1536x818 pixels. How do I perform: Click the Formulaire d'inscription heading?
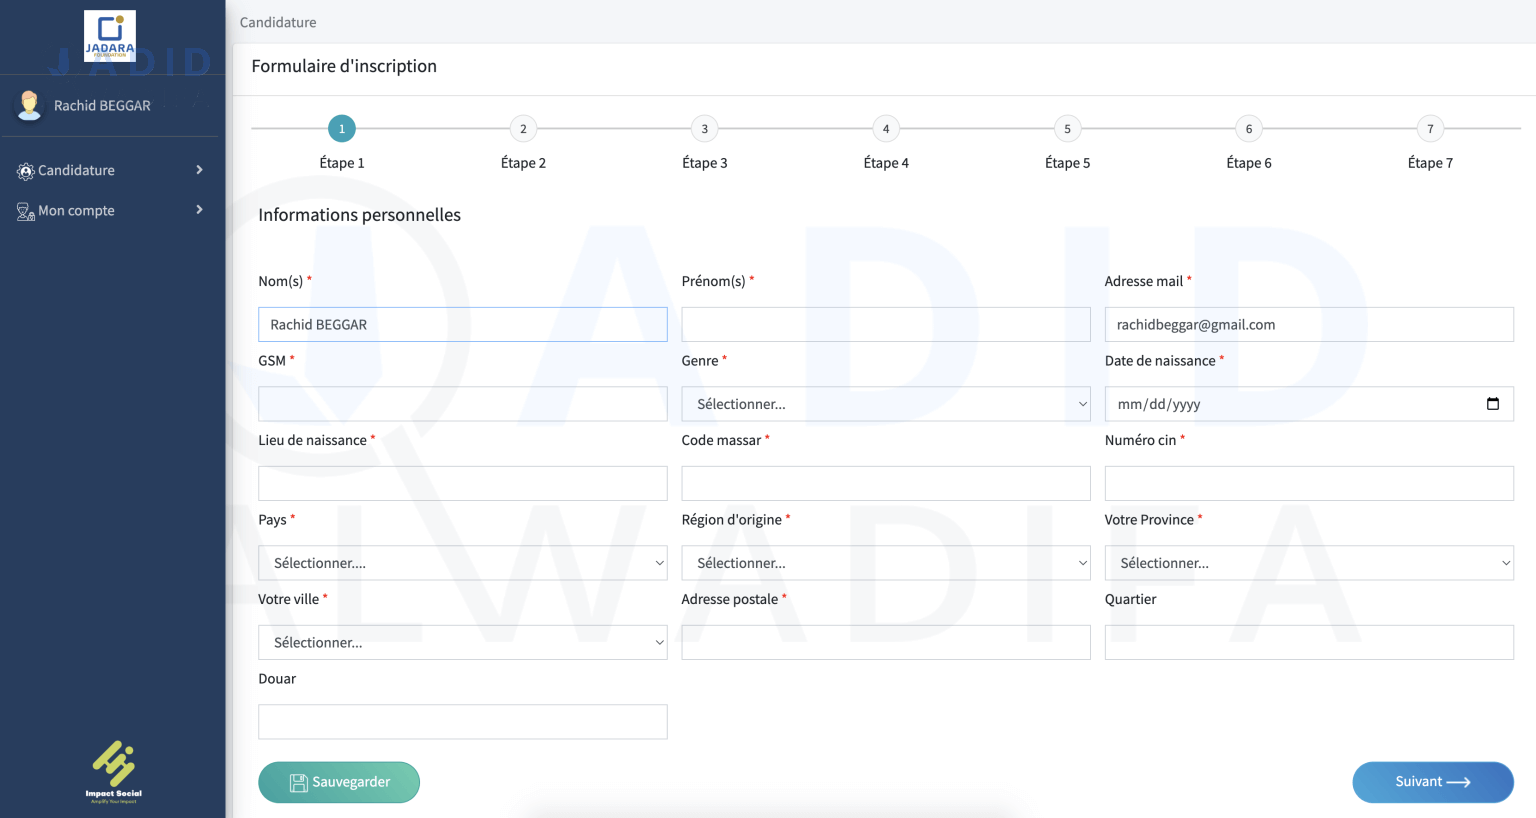point(344,66)
